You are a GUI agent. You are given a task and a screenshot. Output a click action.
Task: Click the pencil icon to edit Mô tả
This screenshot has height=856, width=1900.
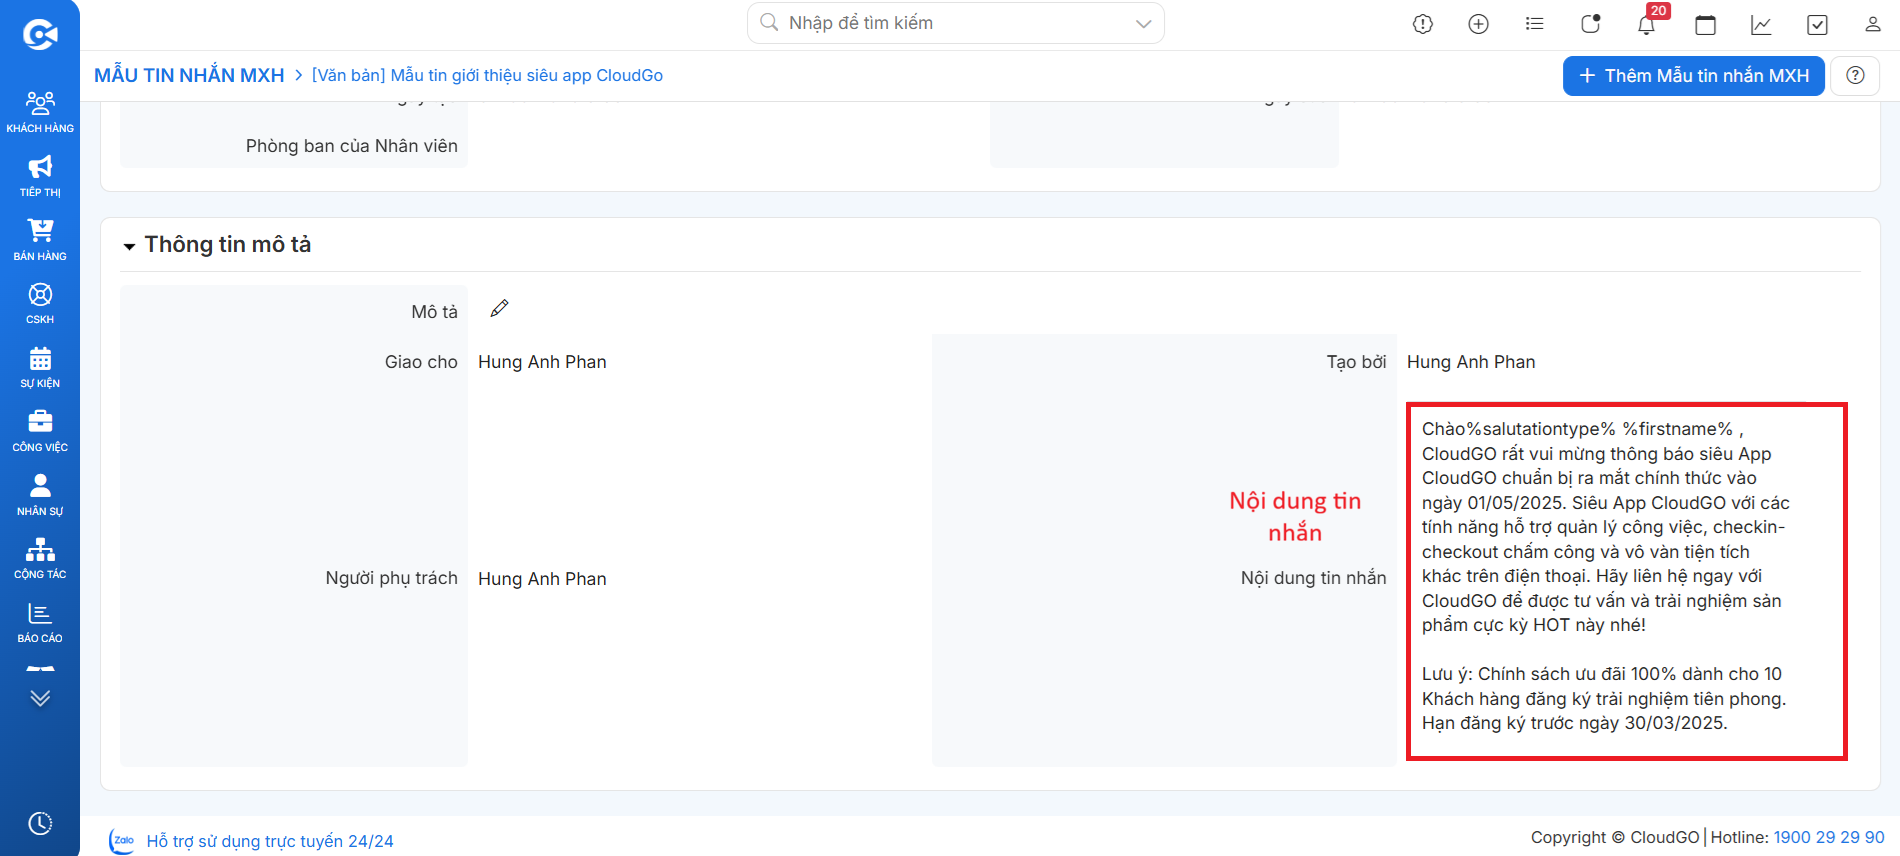click(x=499, y=309)
